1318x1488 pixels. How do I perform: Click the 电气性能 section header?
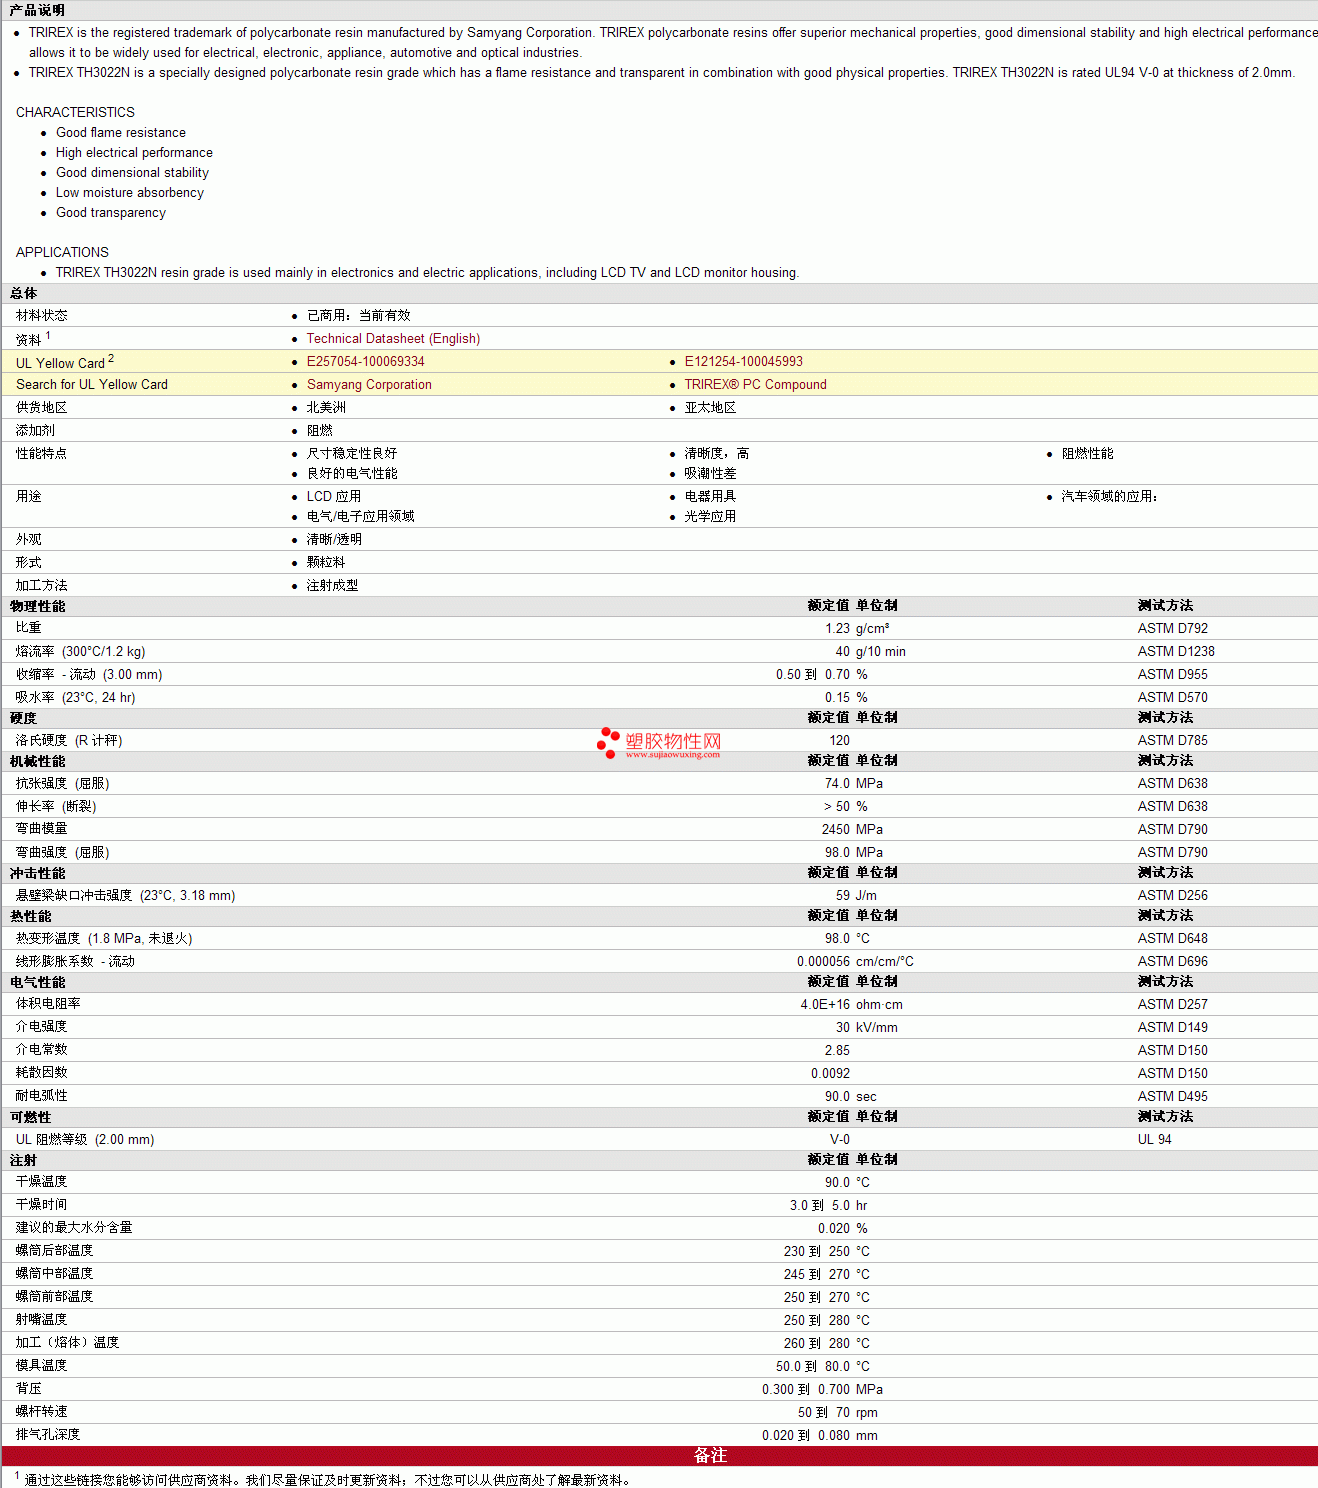[37, 983]
